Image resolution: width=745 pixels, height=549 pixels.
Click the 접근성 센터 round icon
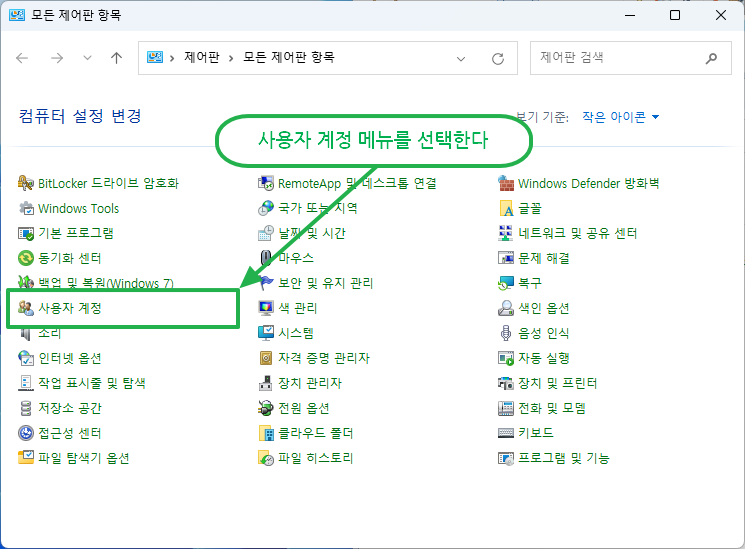click(26, 433)
